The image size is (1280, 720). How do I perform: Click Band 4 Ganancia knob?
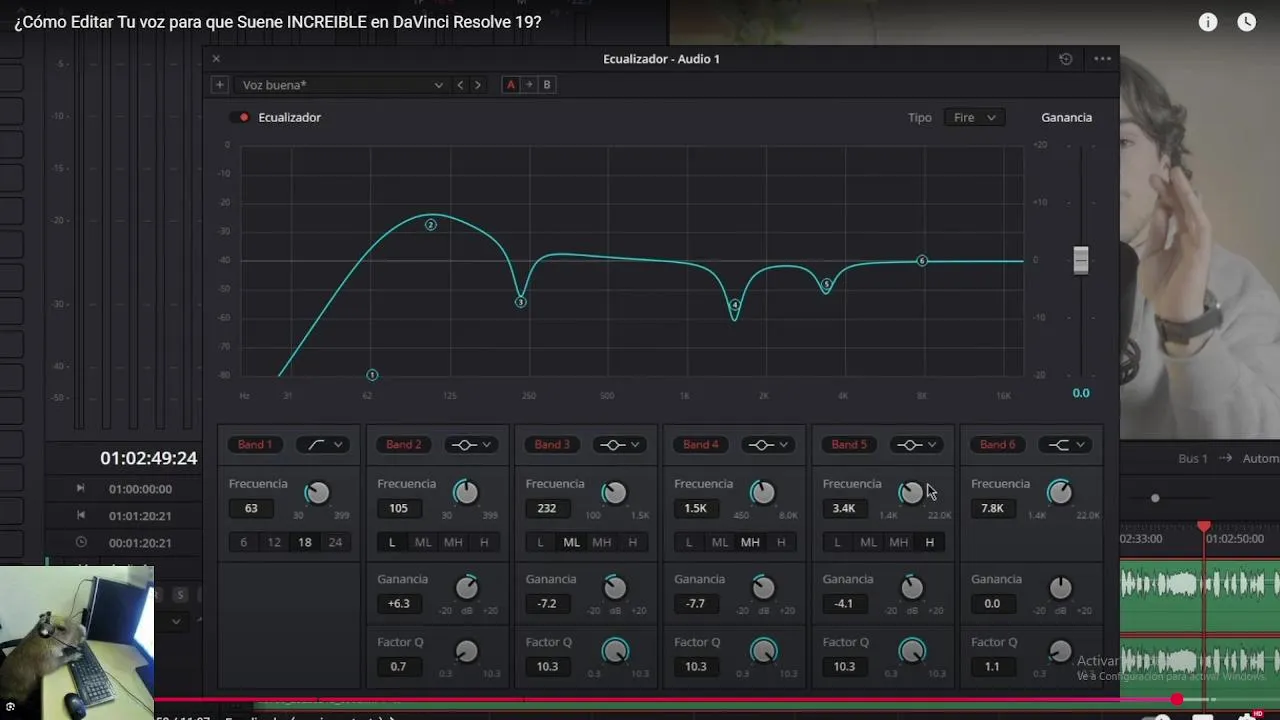(x=763, y=587)
